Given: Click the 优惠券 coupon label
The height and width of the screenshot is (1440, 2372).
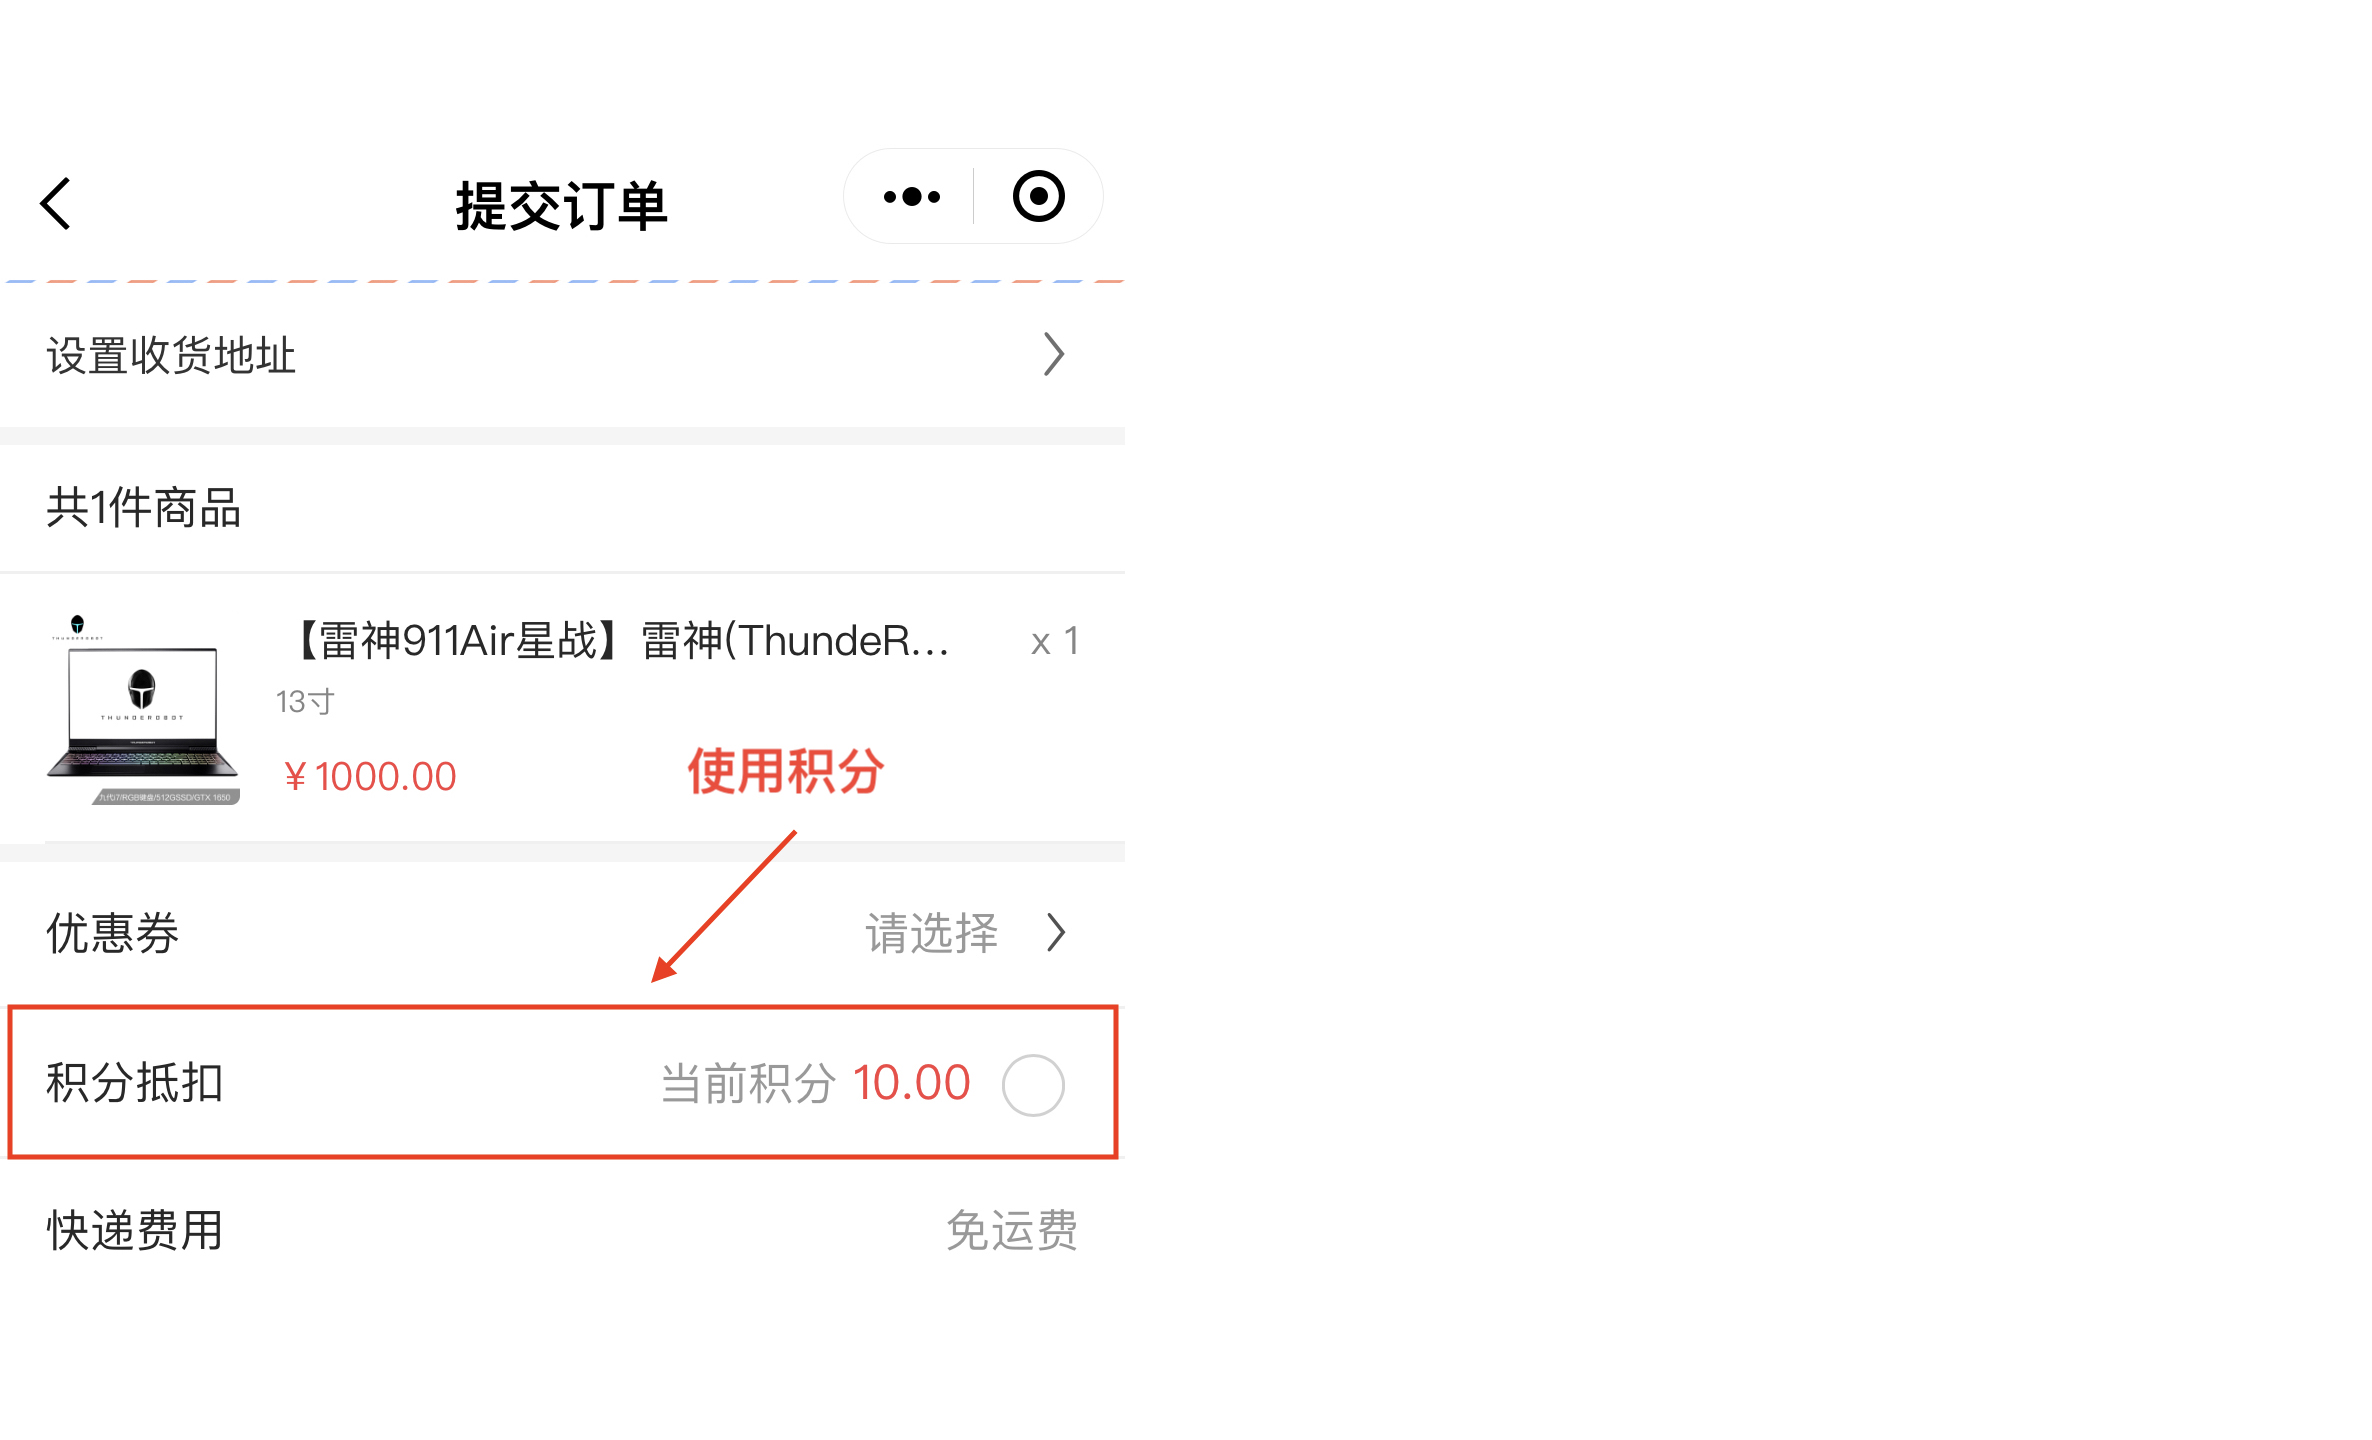Looking at the screenshot, I should [x=113, y=933].
